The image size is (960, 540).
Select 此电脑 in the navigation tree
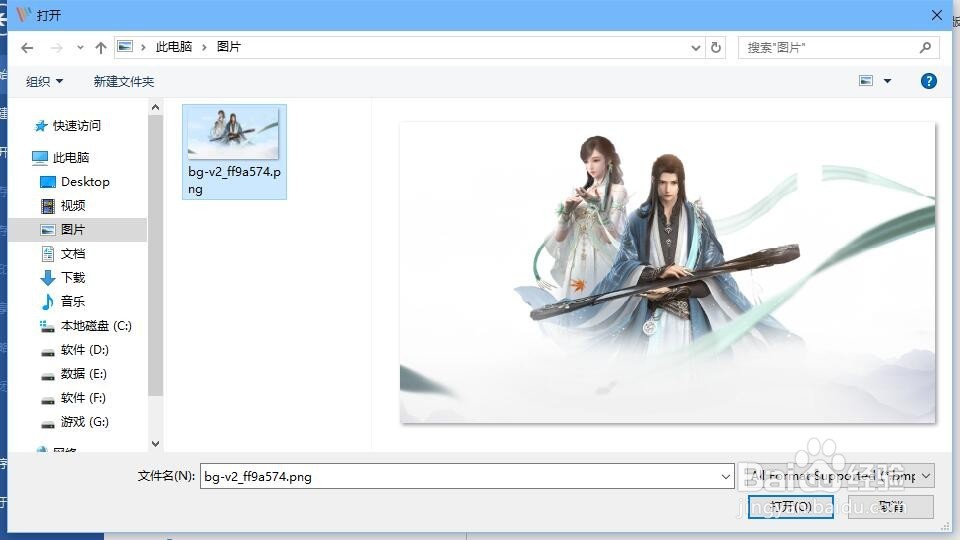(71, 157)
